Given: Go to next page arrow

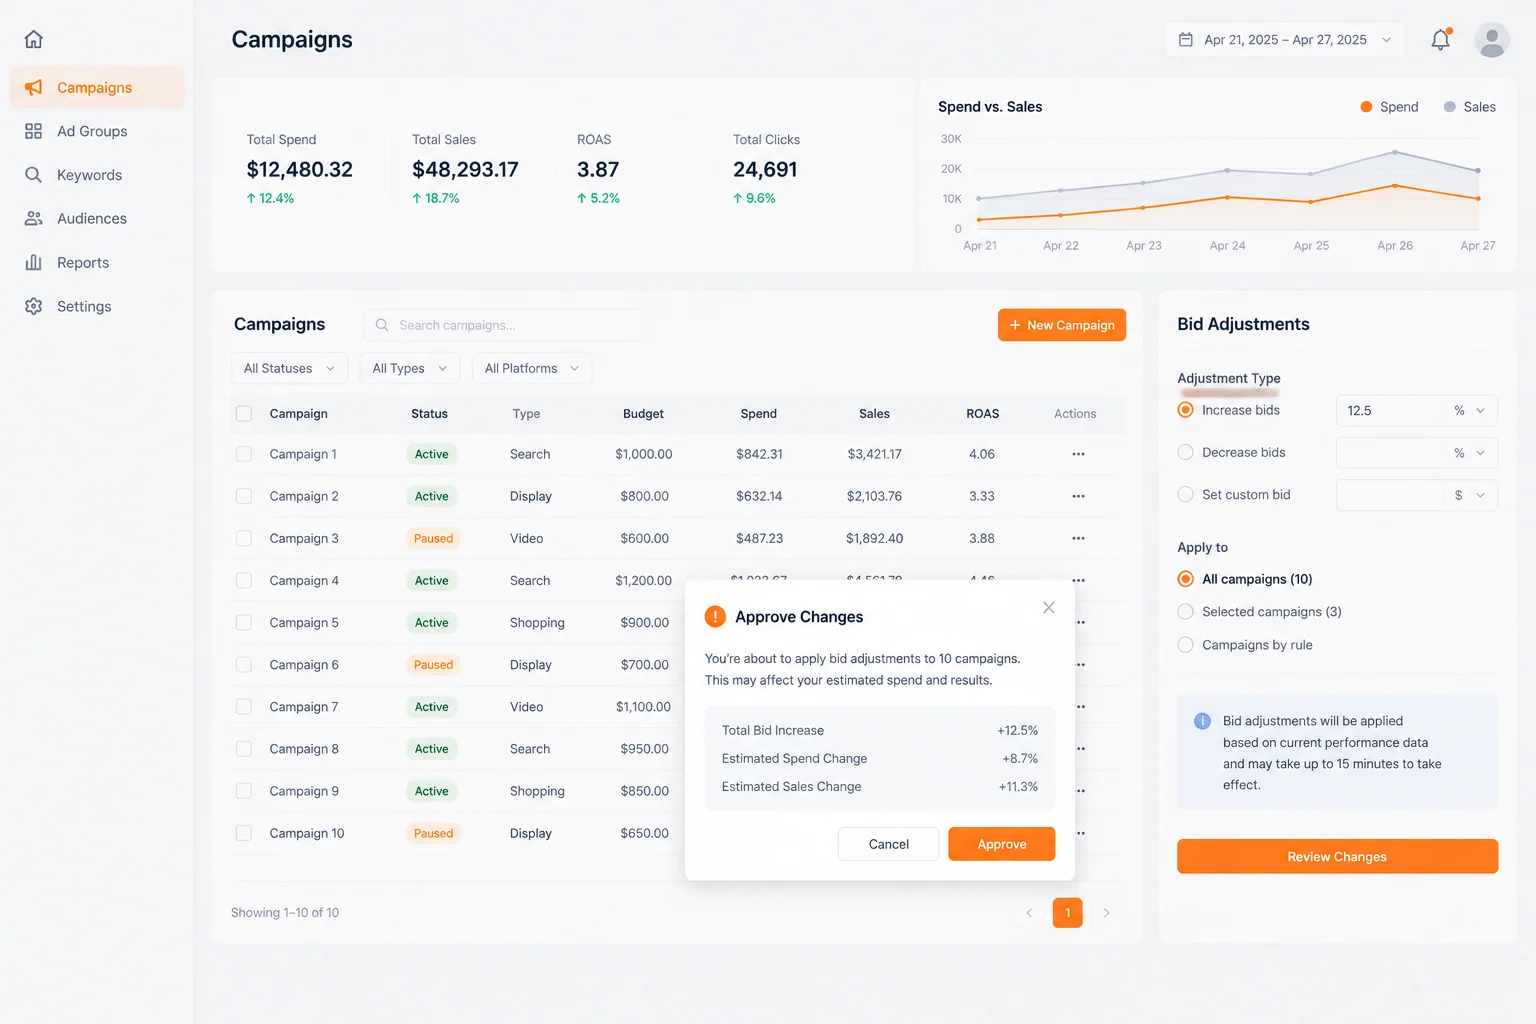Looking at the screenshot, I should (x=1106, y=913).
